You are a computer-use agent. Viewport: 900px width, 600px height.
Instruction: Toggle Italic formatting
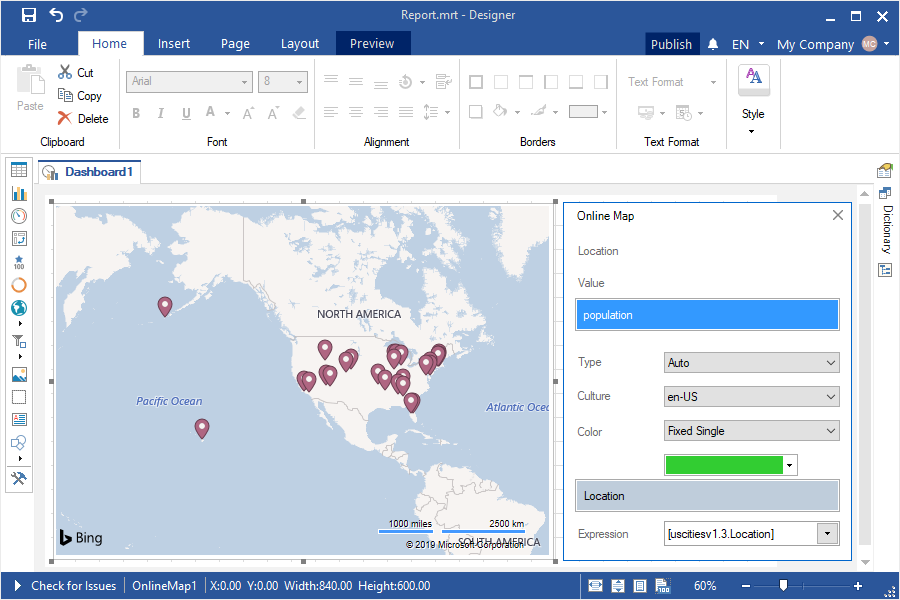161,113
